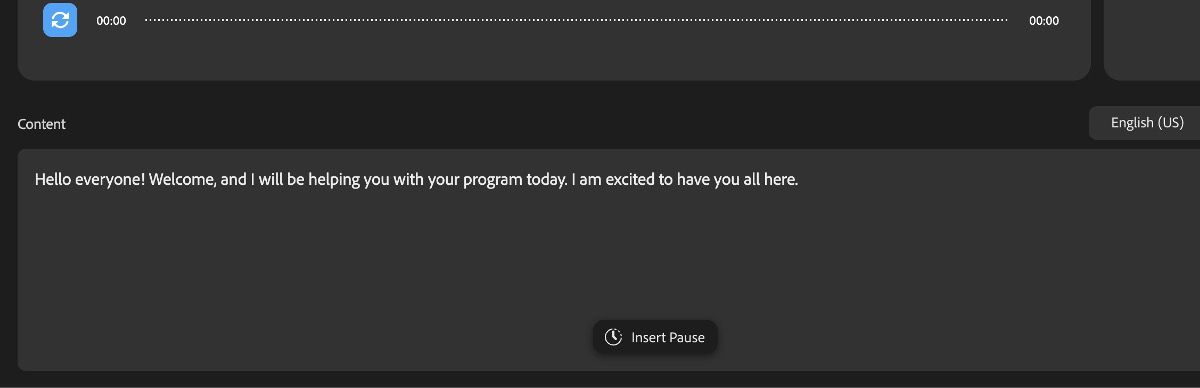Image resolution: width=1200 pixels, height=388 pixels.
Task: Click the total duration 00:00 after the track
Action: pos(1044,21)
